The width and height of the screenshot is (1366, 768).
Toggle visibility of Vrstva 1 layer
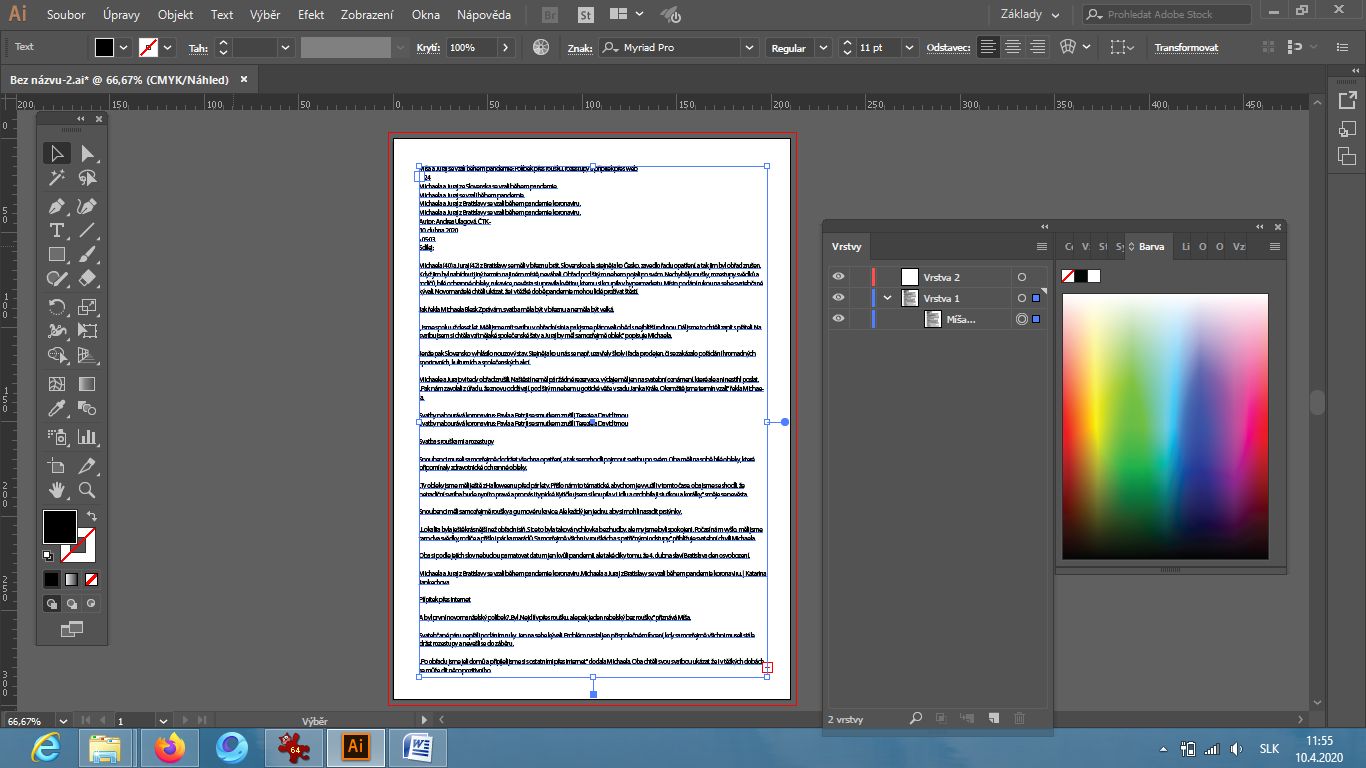tap(838, 298)
